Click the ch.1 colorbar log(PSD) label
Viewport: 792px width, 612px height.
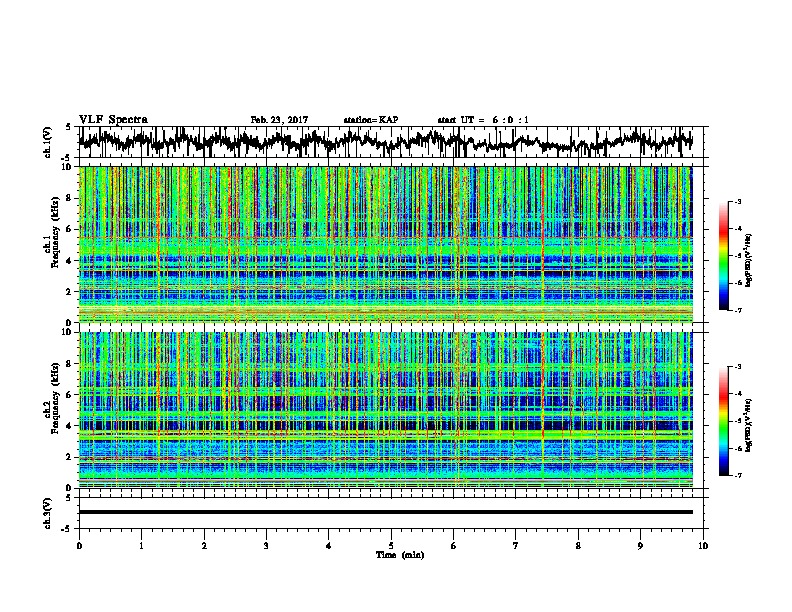(x=748, y=261)
